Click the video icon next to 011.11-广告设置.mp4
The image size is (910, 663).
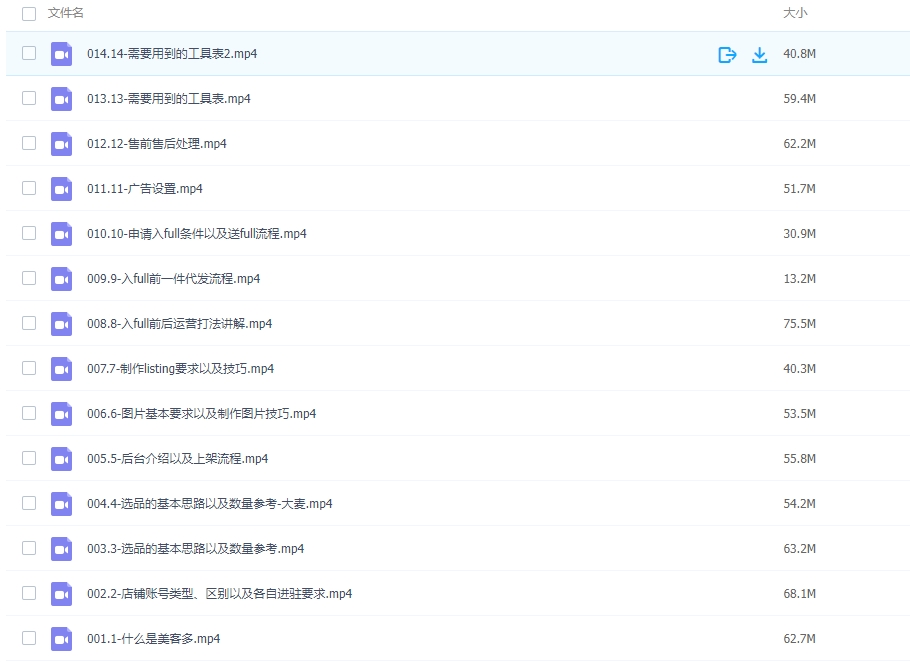(61, 188)
